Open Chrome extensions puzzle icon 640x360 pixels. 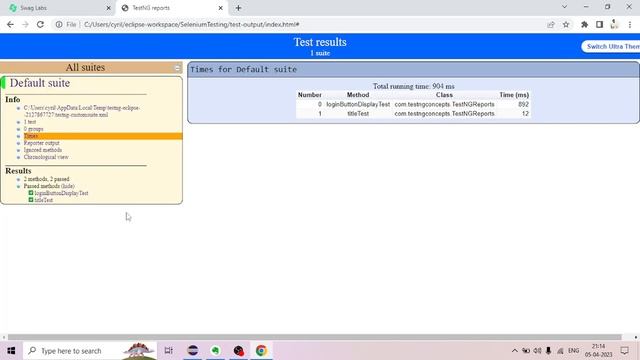(x=584, y=24)
